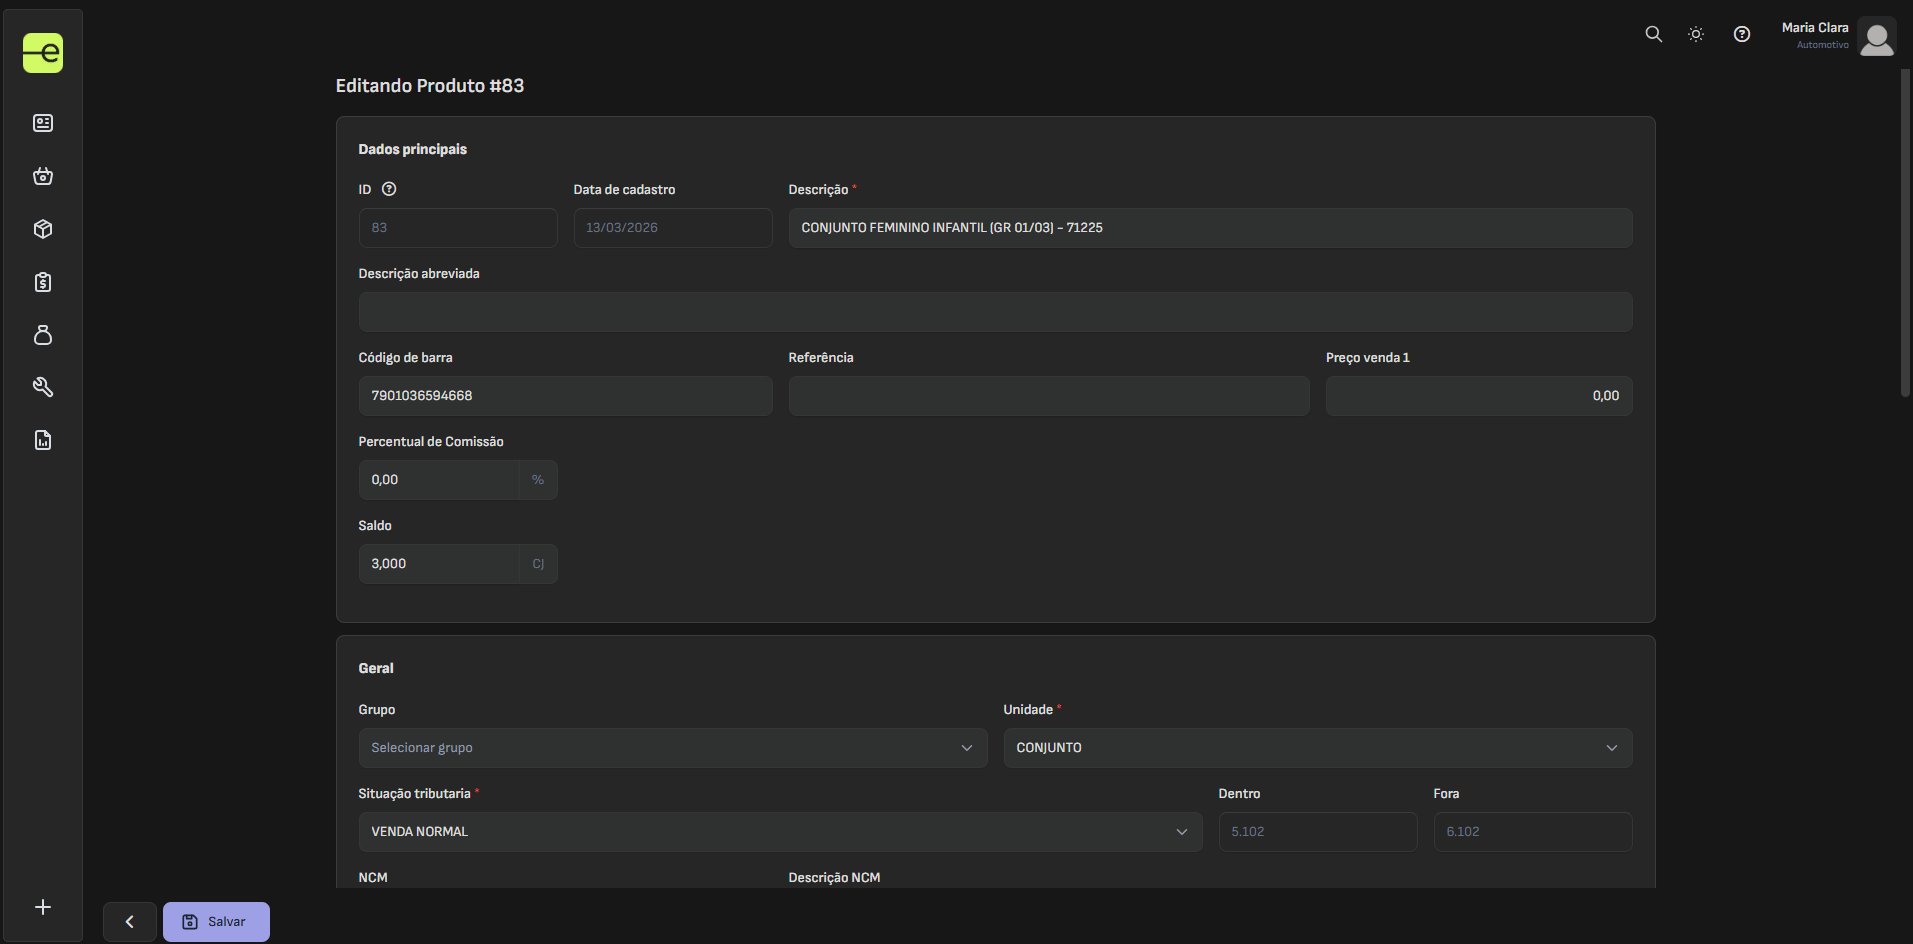Open the help question mark in header
1913x944 pixels.
click(x=1742, y=34)
